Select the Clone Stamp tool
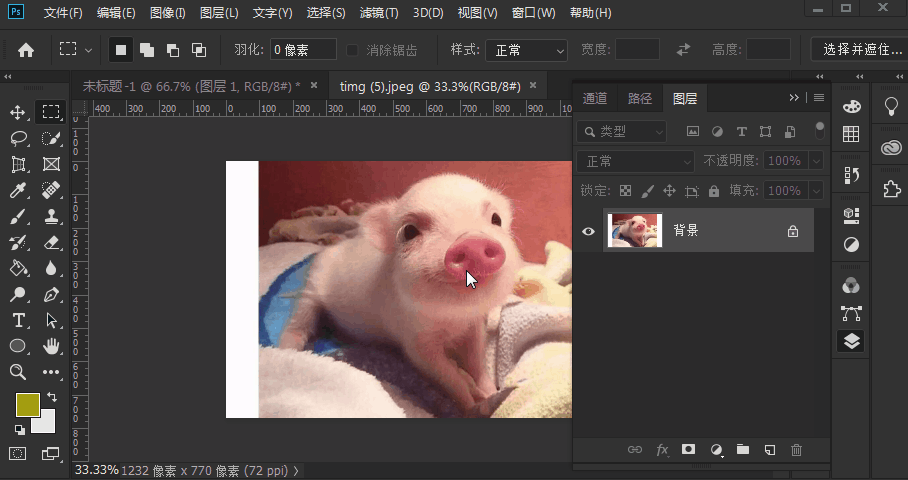This screenshot has height=480, width=908. (51, 217)
